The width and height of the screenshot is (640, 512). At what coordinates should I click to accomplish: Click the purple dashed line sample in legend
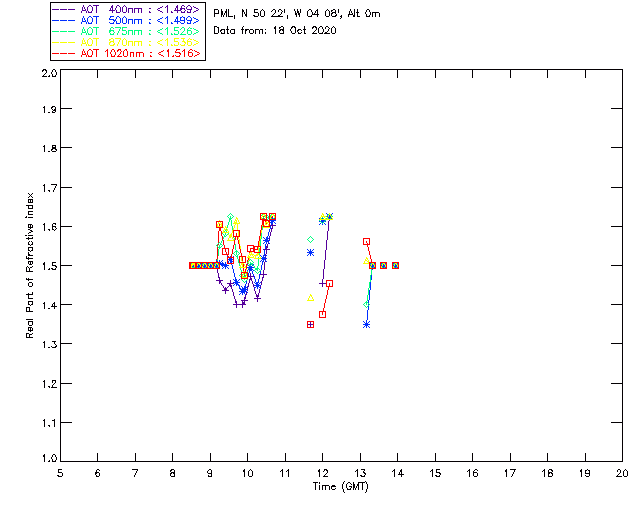tap(64, 9)
